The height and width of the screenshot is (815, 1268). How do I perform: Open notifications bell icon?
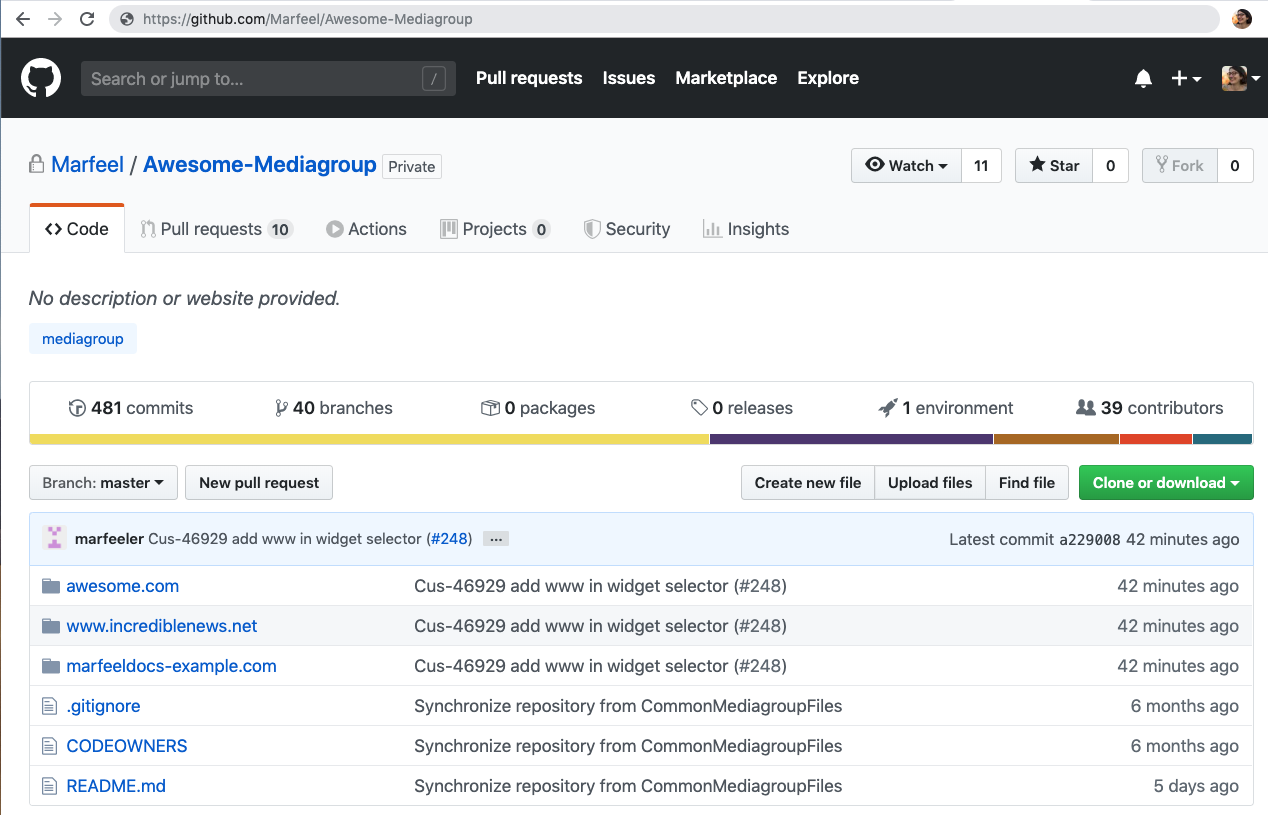pyautogui.click(x=1144, y=79)
